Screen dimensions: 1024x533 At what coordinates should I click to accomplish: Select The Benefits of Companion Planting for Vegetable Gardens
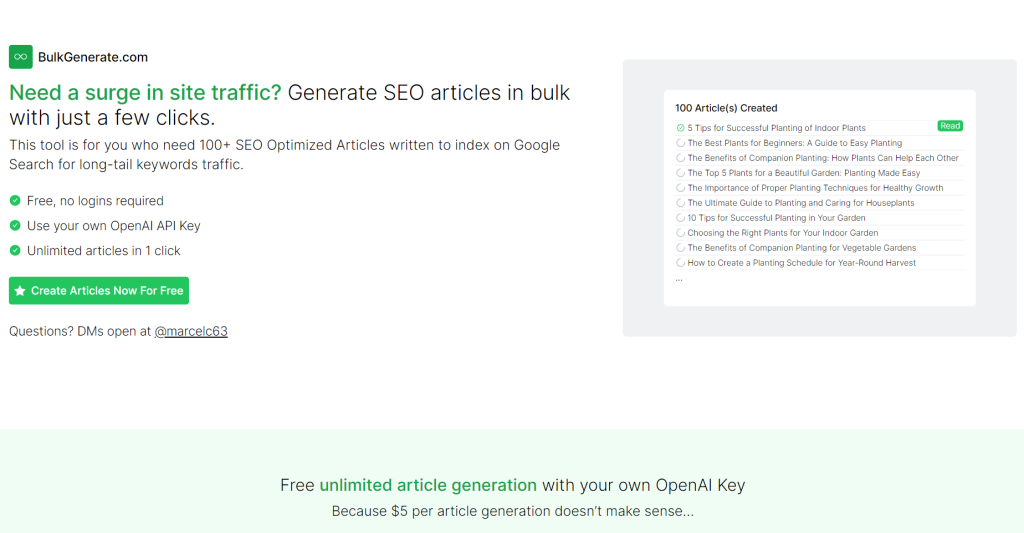801,248
